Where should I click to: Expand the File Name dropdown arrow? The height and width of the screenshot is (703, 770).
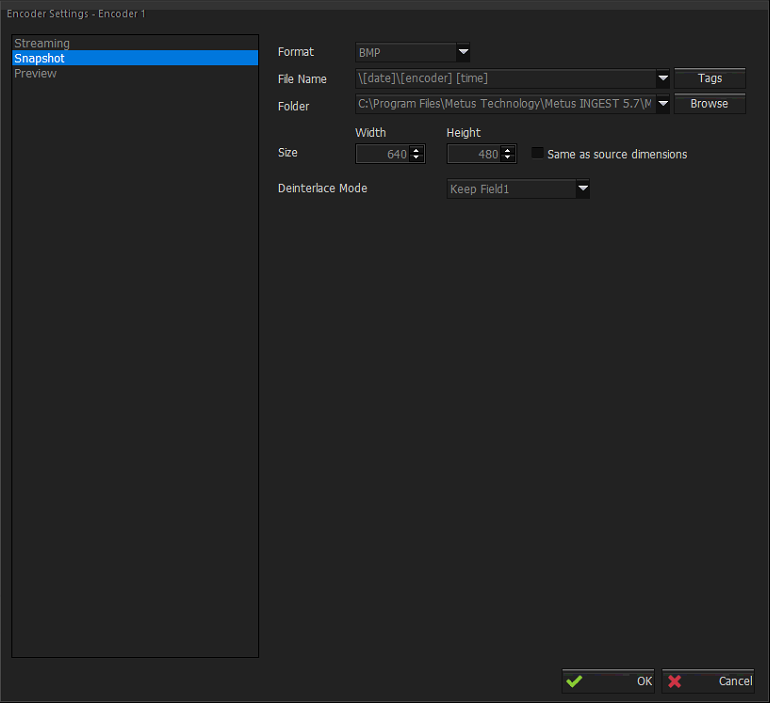pyautogui.click(x=663, y=78)
